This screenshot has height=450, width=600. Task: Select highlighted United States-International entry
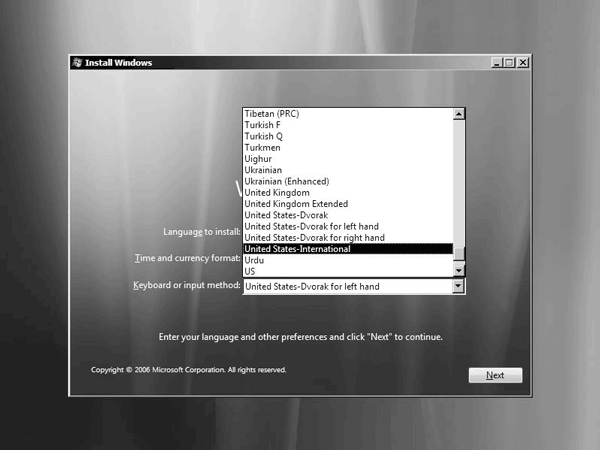[x=348, y=249]
